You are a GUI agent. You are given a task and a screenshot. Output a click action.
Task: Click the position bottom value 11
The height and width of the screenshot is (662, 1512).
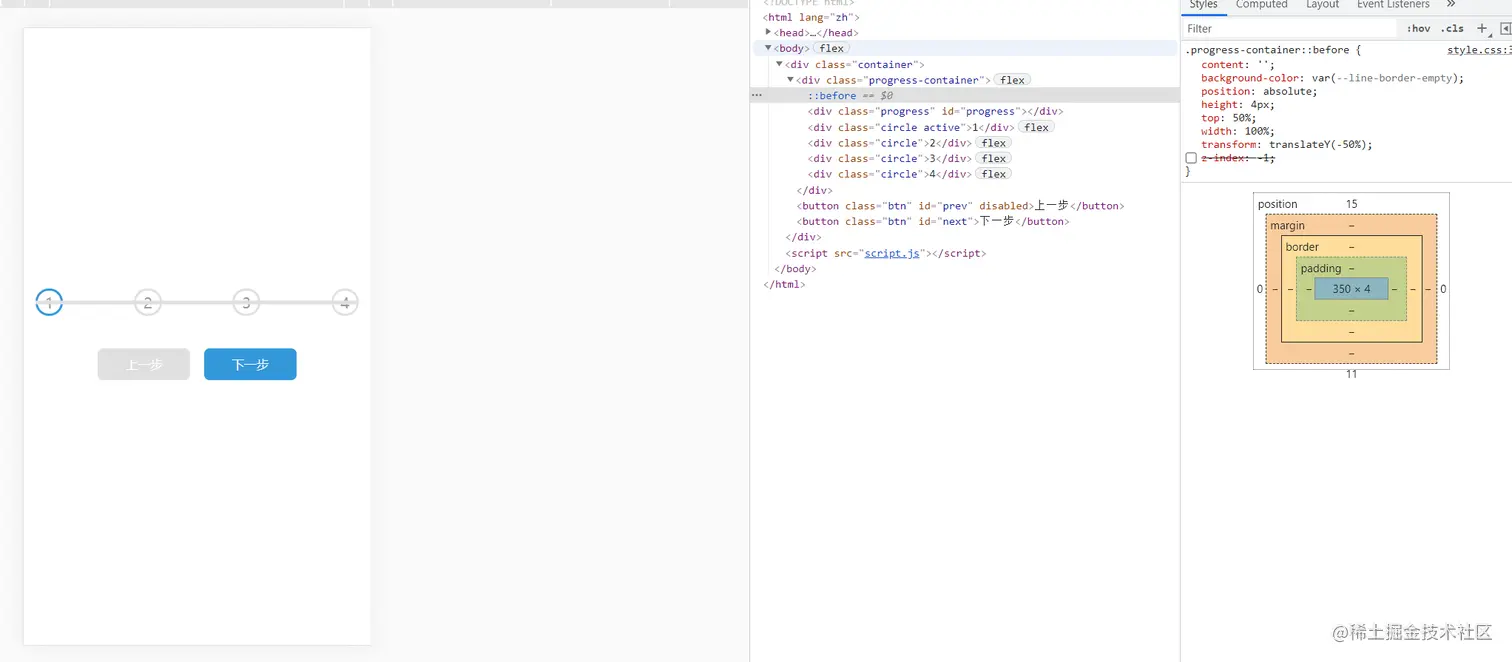click(x=1351, y=374)
